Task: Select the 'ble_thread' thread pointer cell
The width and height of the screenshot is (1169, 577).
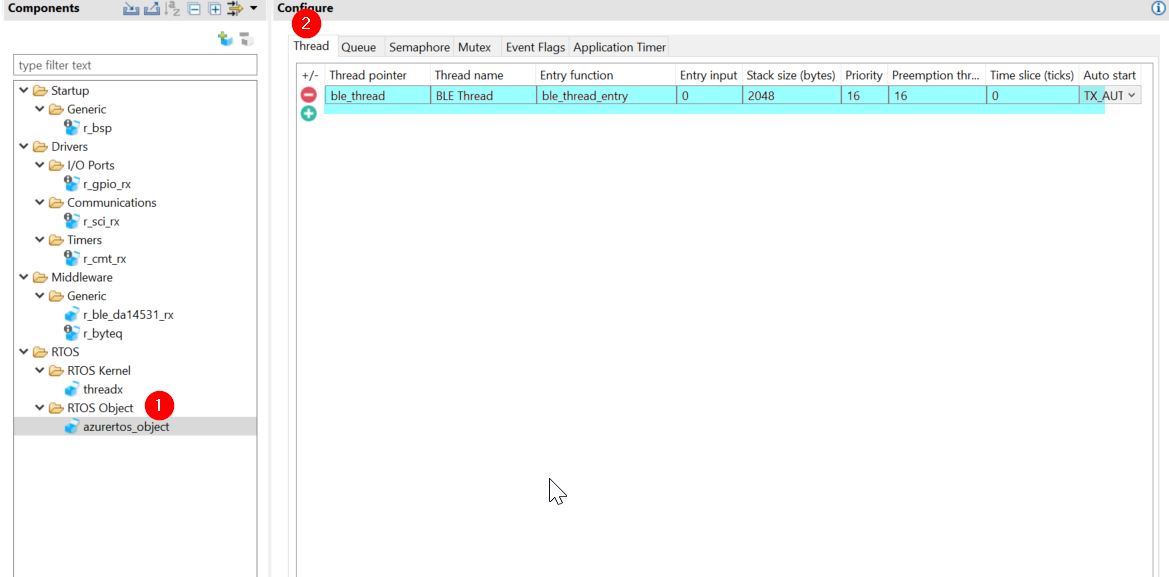Action: [377, 95]
